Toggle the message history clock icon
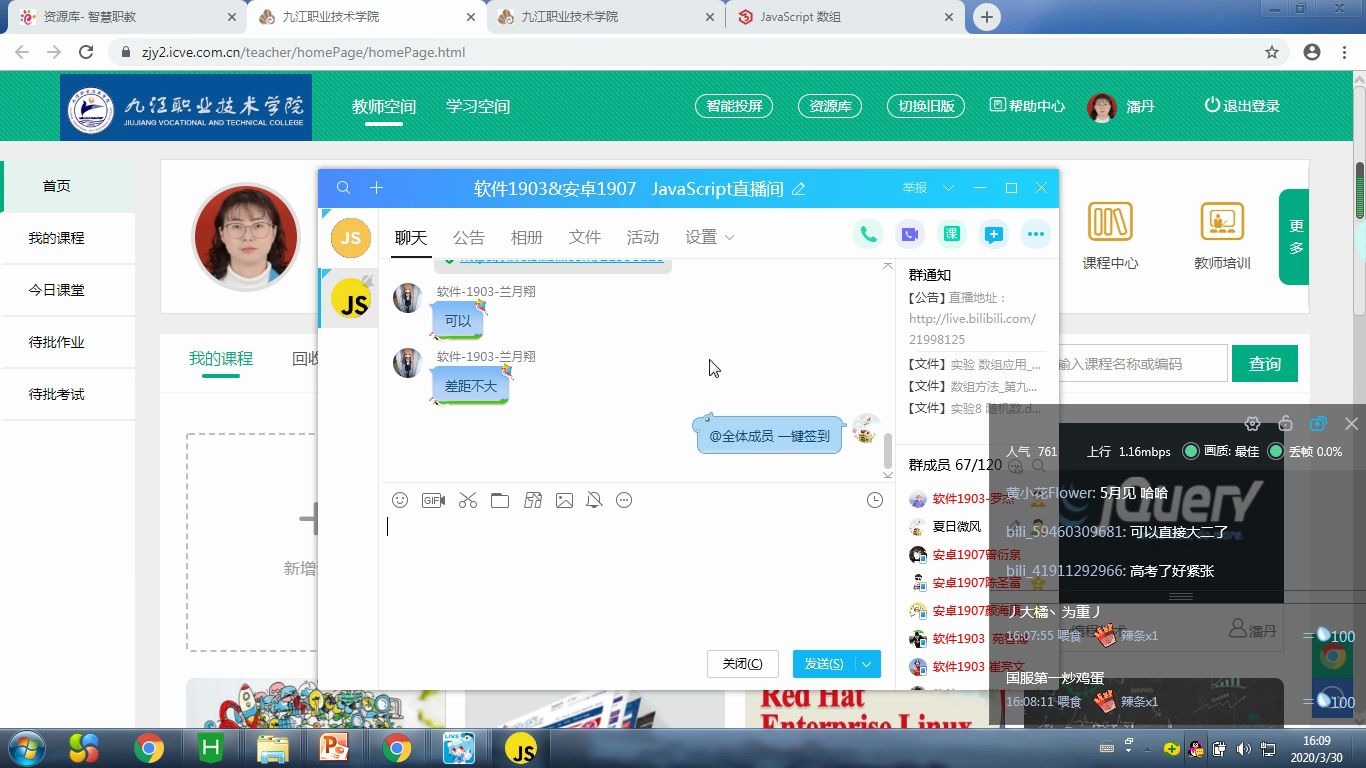 (x=874, y=500)
